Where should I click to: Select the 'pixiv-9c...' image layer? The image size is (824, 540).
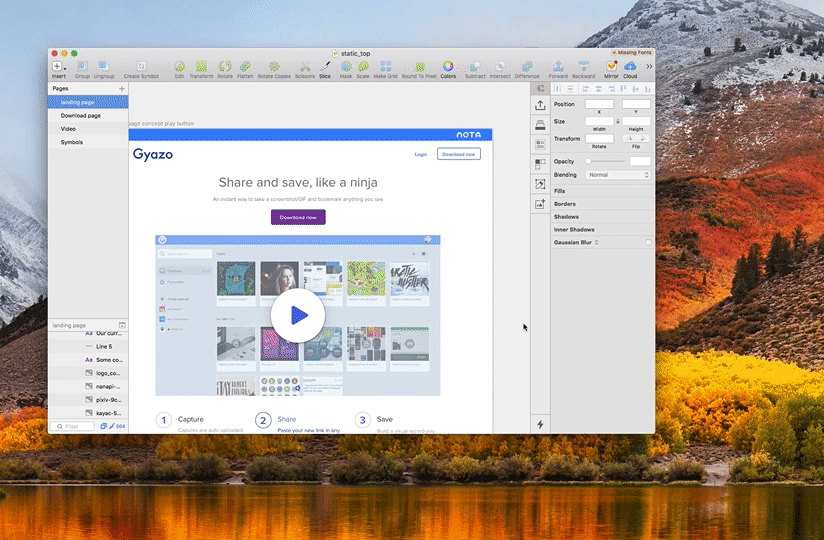pos(88,400)
